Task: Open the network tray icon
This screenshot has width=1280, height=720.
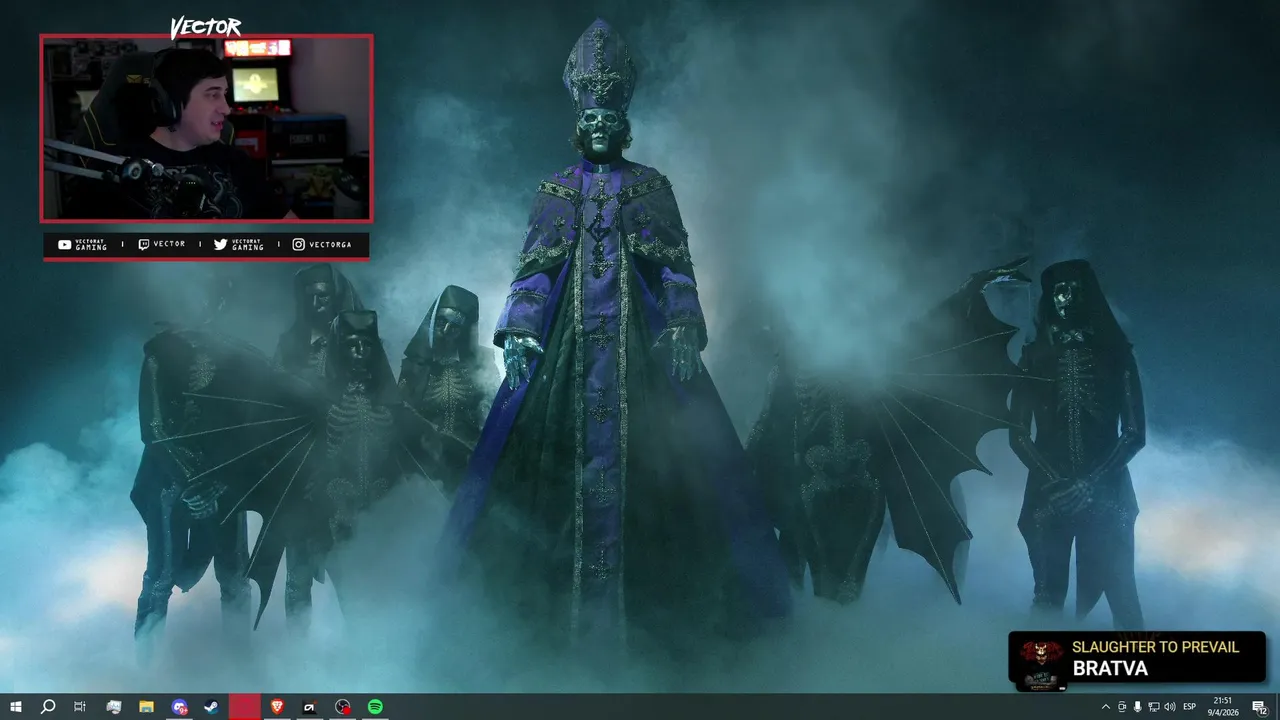Action: click(x=1153, y=707)
